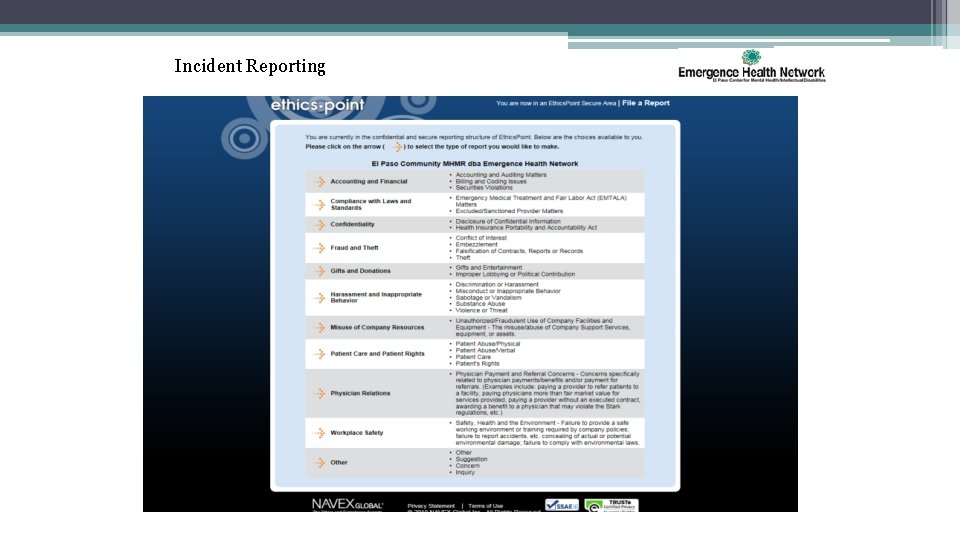Image resolution: width=960 pixels, height=540 pixels.
Task: Click the TRUSTe certified privacy badge
Action: (611, 505)
